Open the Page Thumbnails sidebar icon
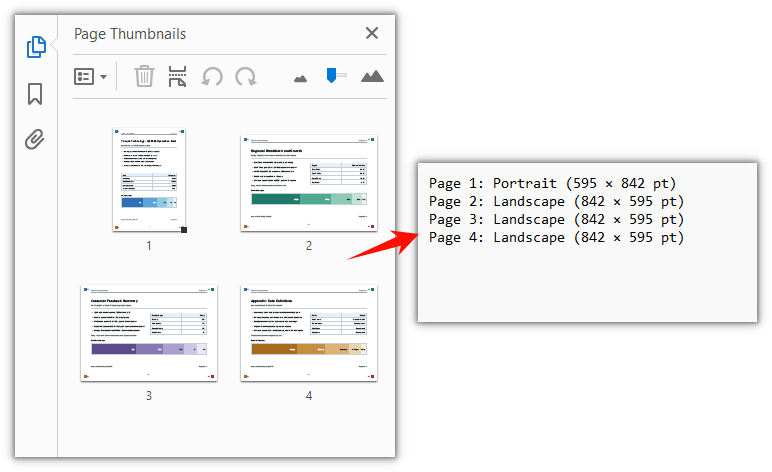 click(36, 47)
